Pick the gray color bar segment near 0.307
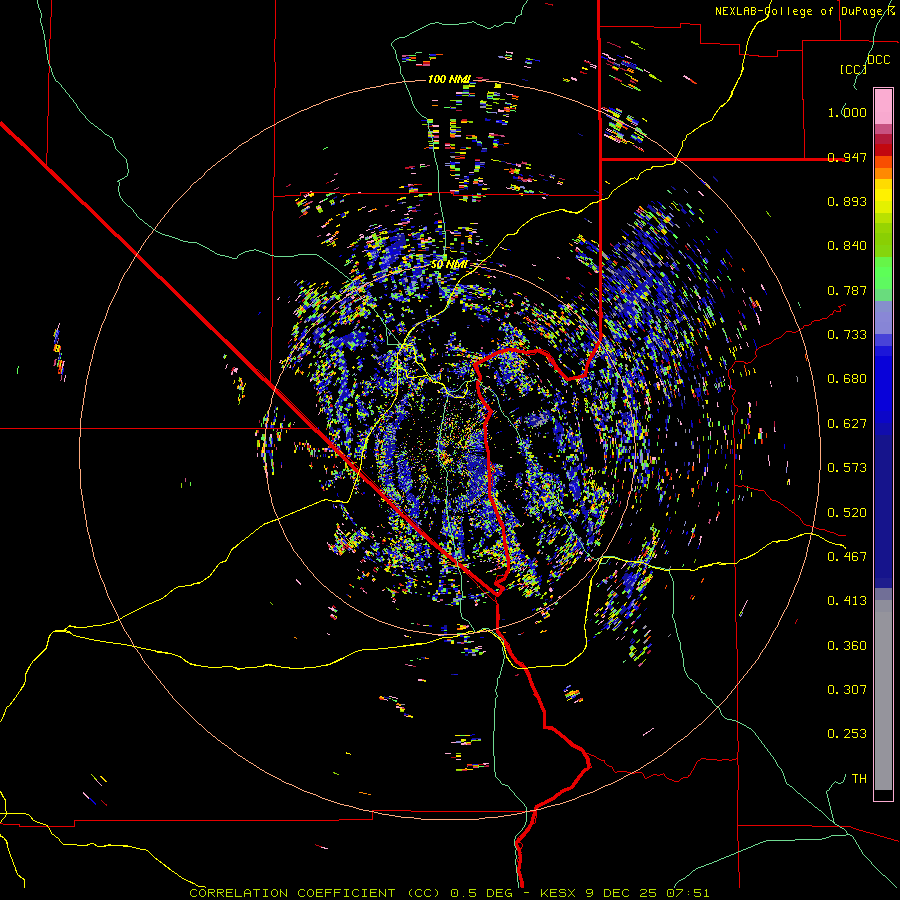 coord(883,695)
